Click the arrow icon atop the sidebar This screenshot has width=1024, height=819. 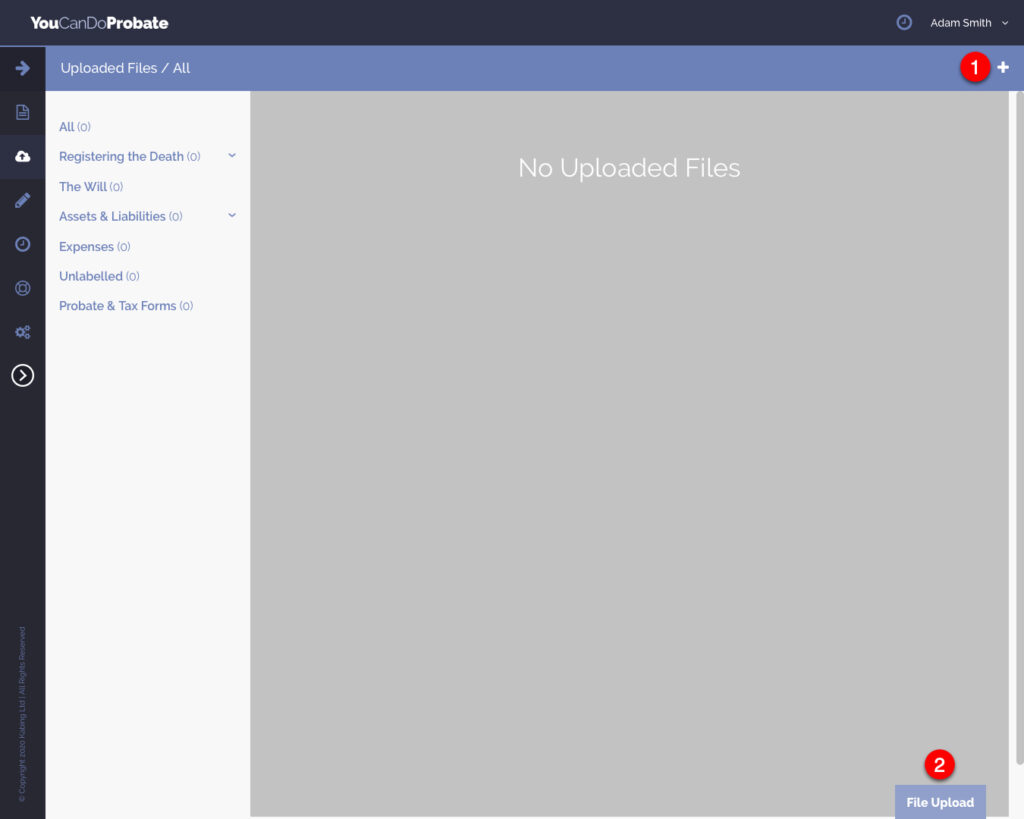point(22,68)
